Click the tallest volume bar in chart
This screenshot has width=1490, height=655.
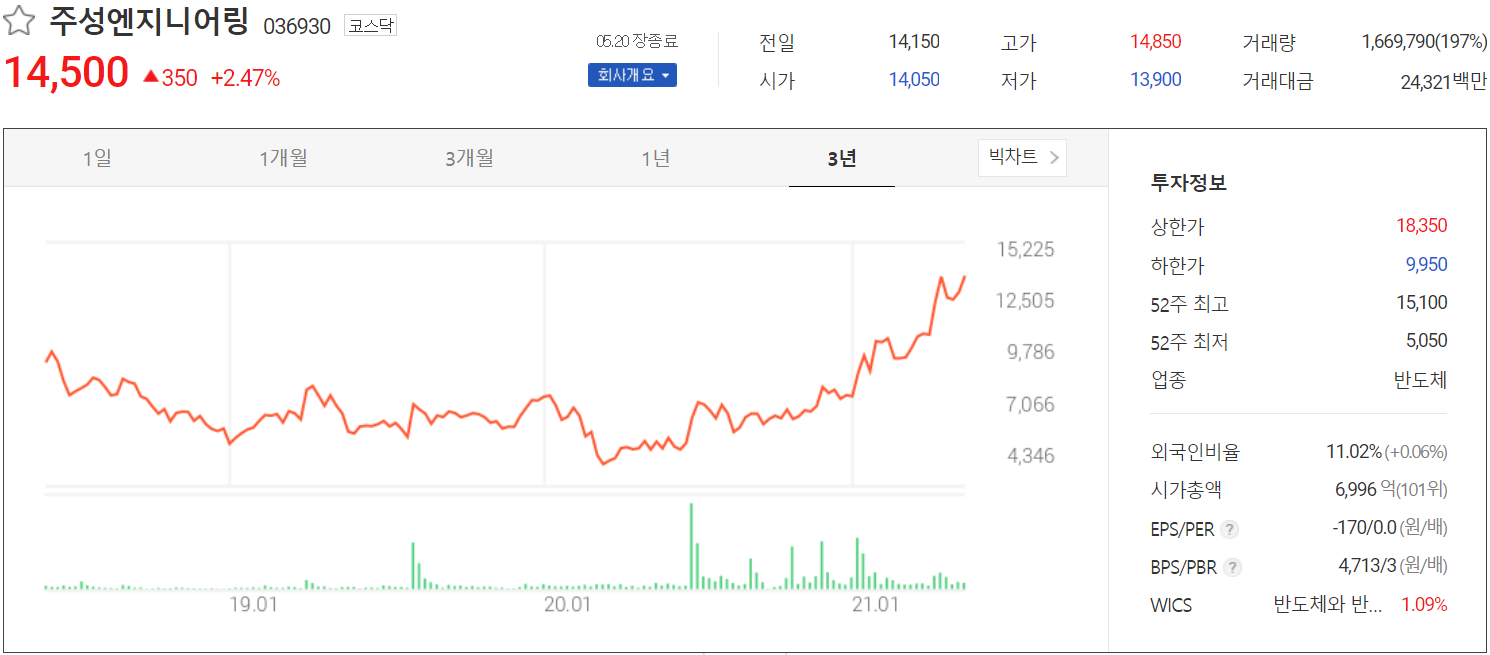(691, 546)
